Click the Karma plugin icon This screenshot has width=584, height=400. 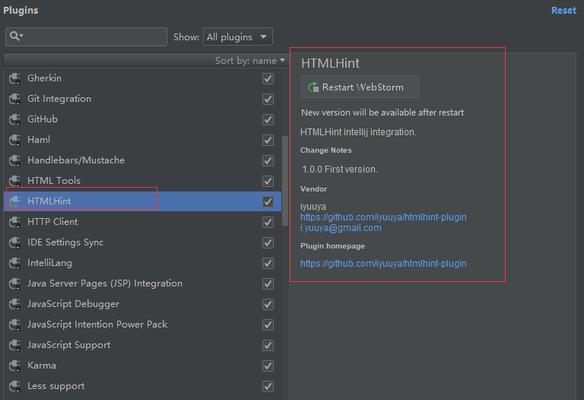(x=15, y=365)
